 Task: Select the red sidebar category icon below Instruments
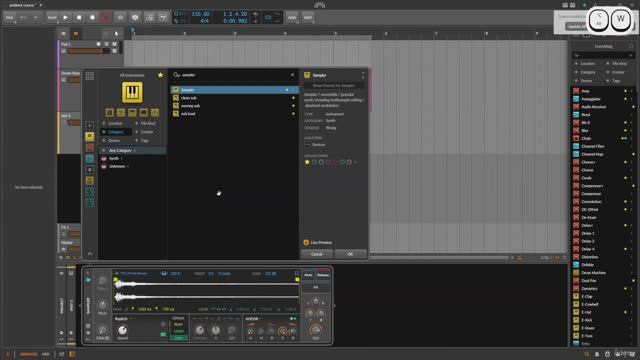[90, 147]
